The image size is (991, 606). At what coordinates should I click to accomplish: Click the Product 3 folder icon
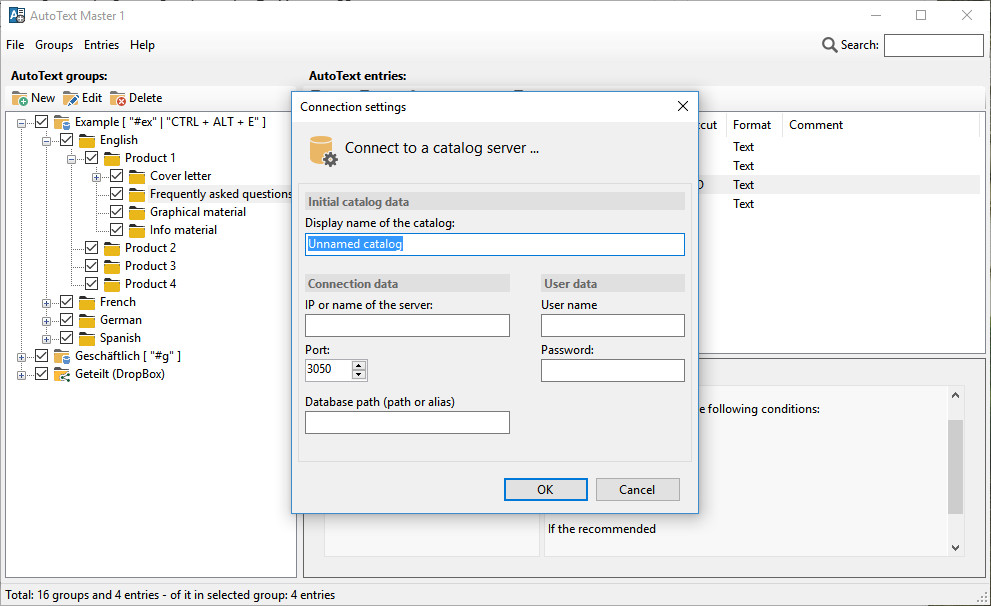coord(112,266)
